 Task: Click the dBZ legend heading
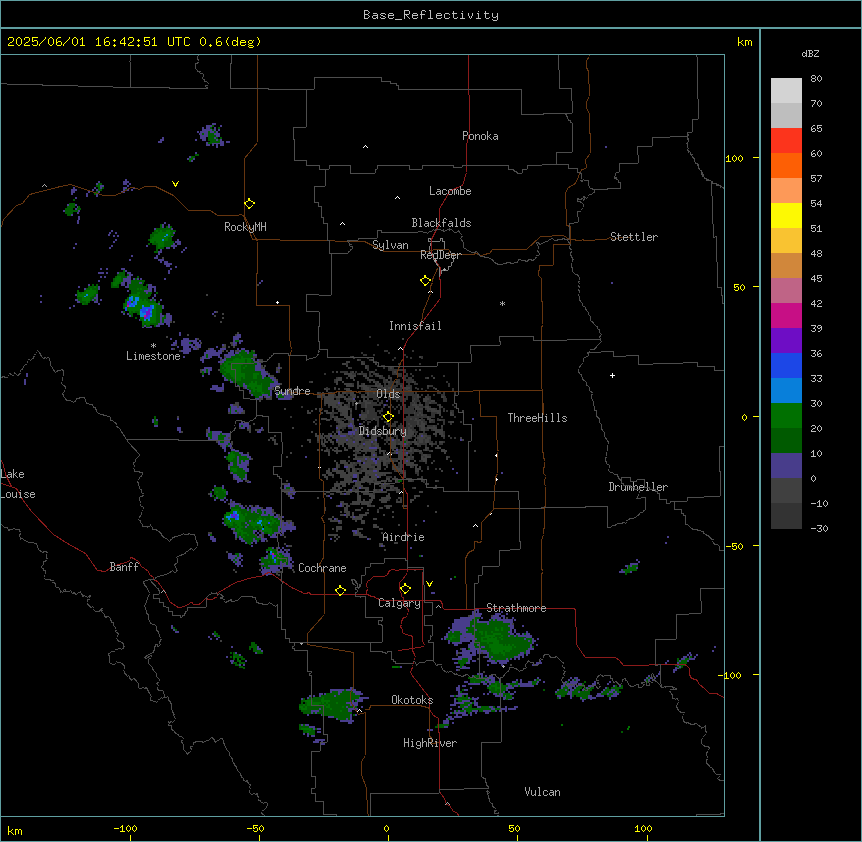810,53
